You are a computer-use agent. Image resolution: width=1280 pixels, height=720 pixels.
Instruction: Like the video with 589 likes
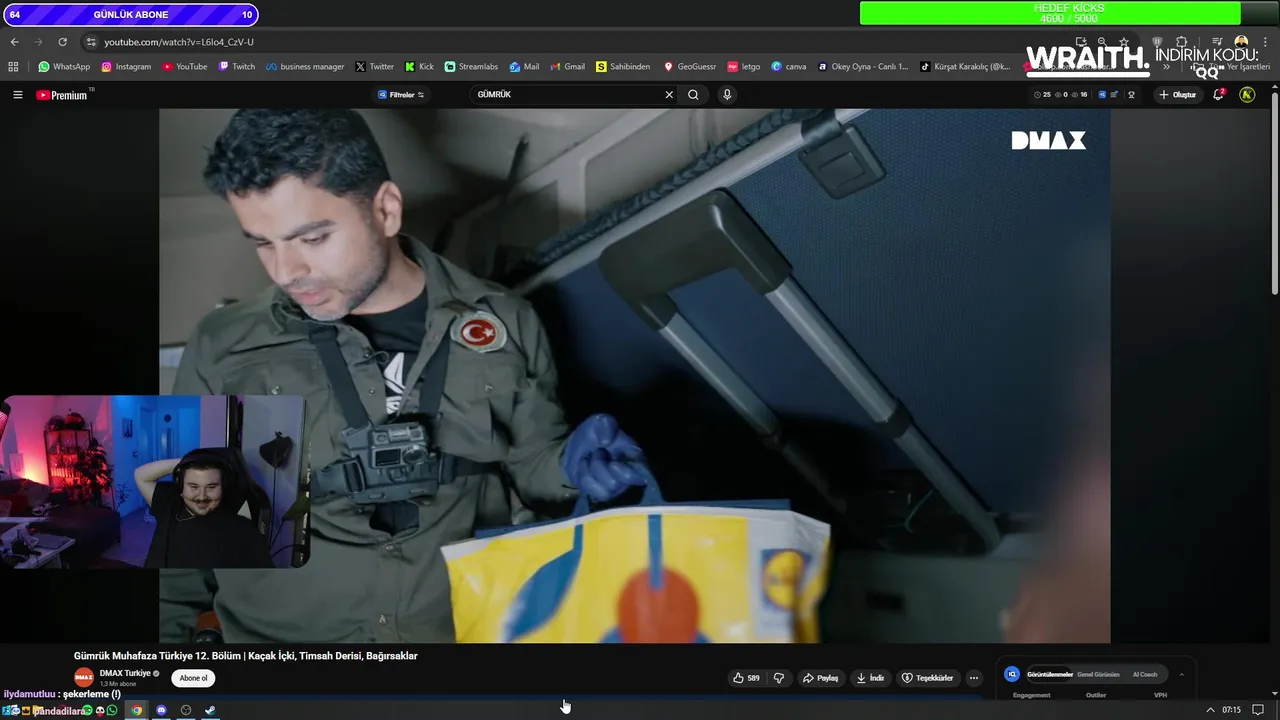746,678
